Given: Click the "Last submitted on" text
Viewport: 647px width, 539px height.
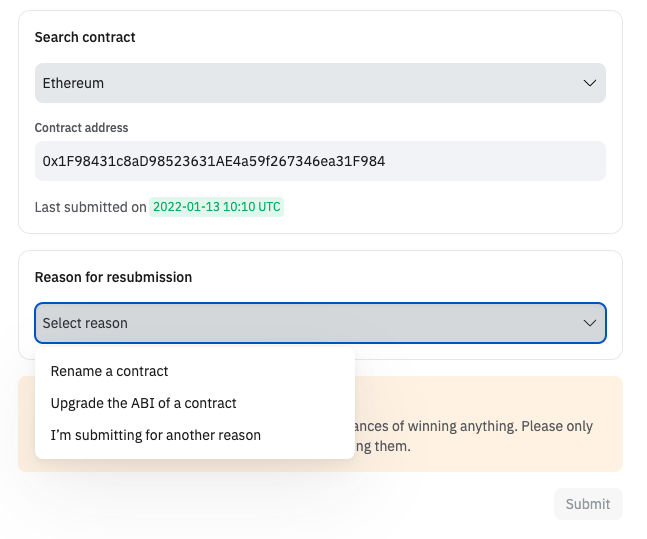Looking at the screenshot, I should (90, 207).
